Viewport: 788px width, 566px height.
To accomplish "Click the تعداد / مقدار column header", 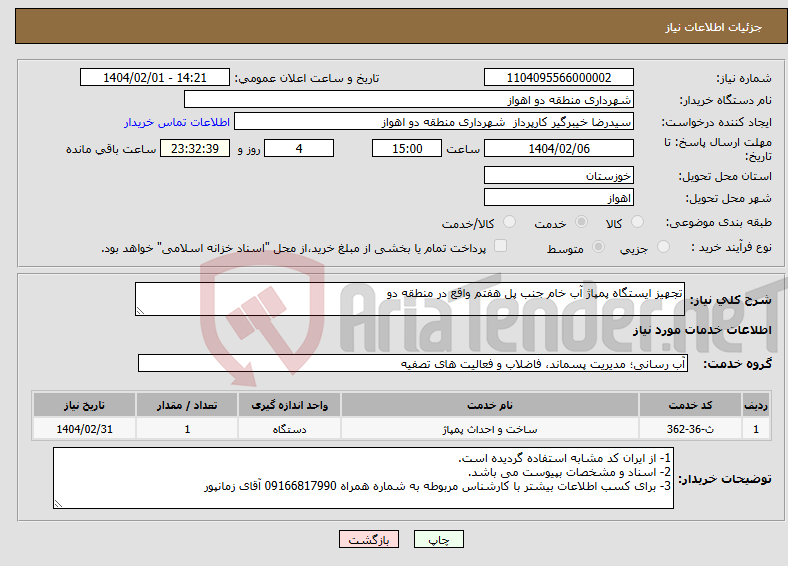I will [x=187, y=405].
